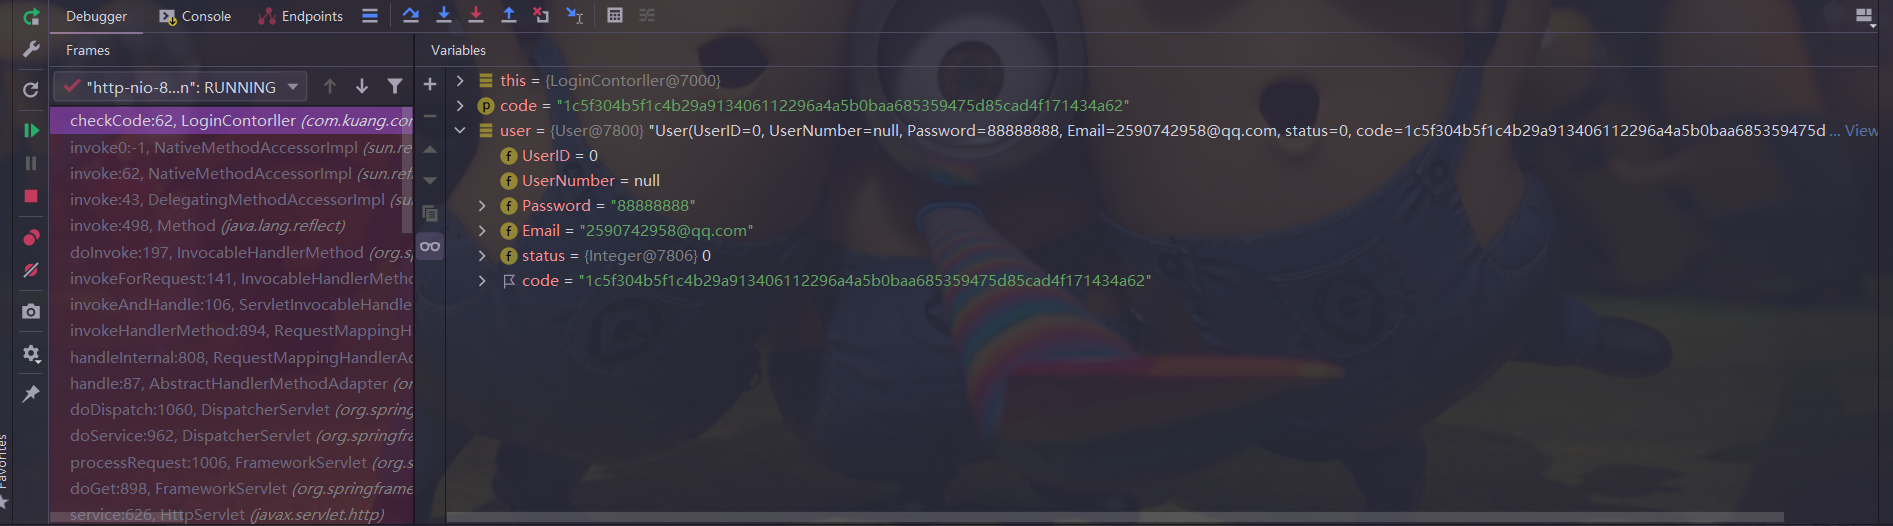Viewport: 1893px width, 526px height.
Task: Open the http-nio thread RUNNING dropdown
Action: (180, 87)
